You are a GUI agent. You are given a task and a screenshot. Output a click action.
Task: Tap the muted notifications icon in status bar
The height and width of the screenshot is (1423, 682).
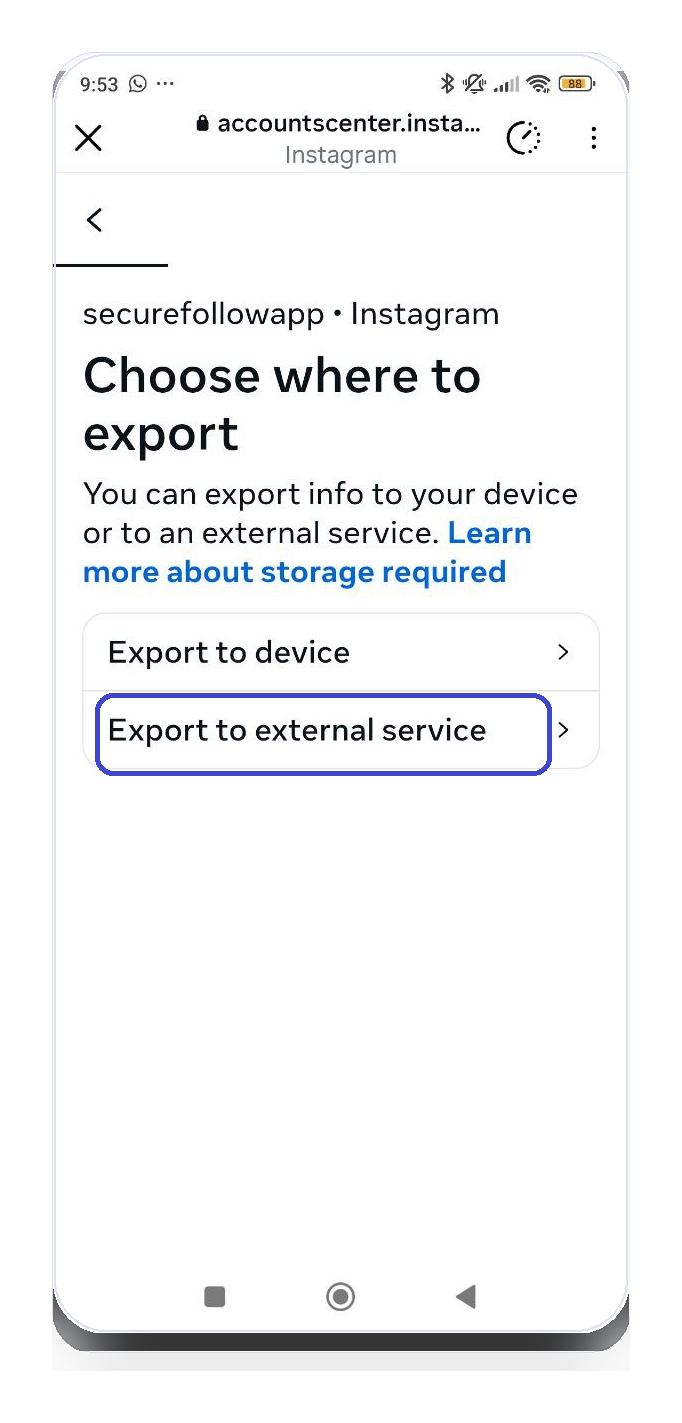475,84
